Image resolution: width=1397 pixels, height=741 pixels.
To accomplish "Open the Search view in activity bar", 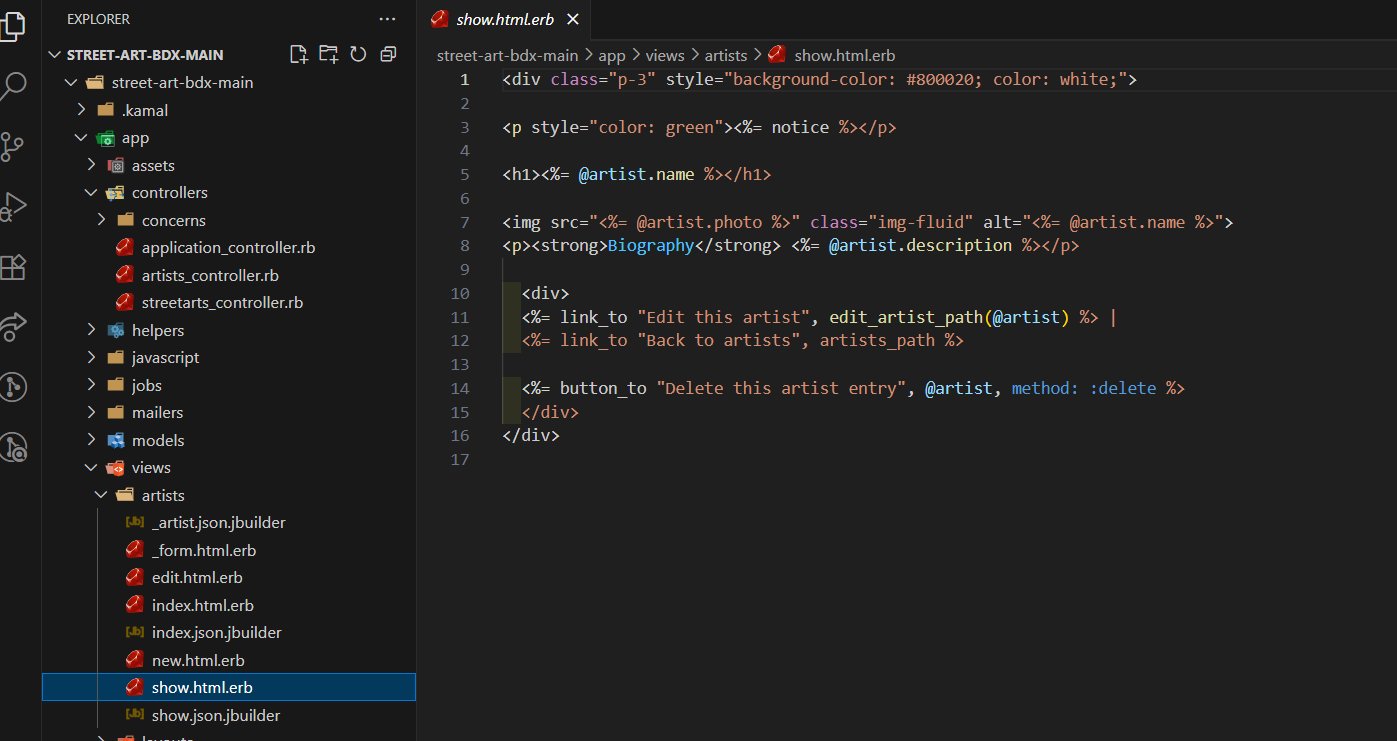I will 12,87.
